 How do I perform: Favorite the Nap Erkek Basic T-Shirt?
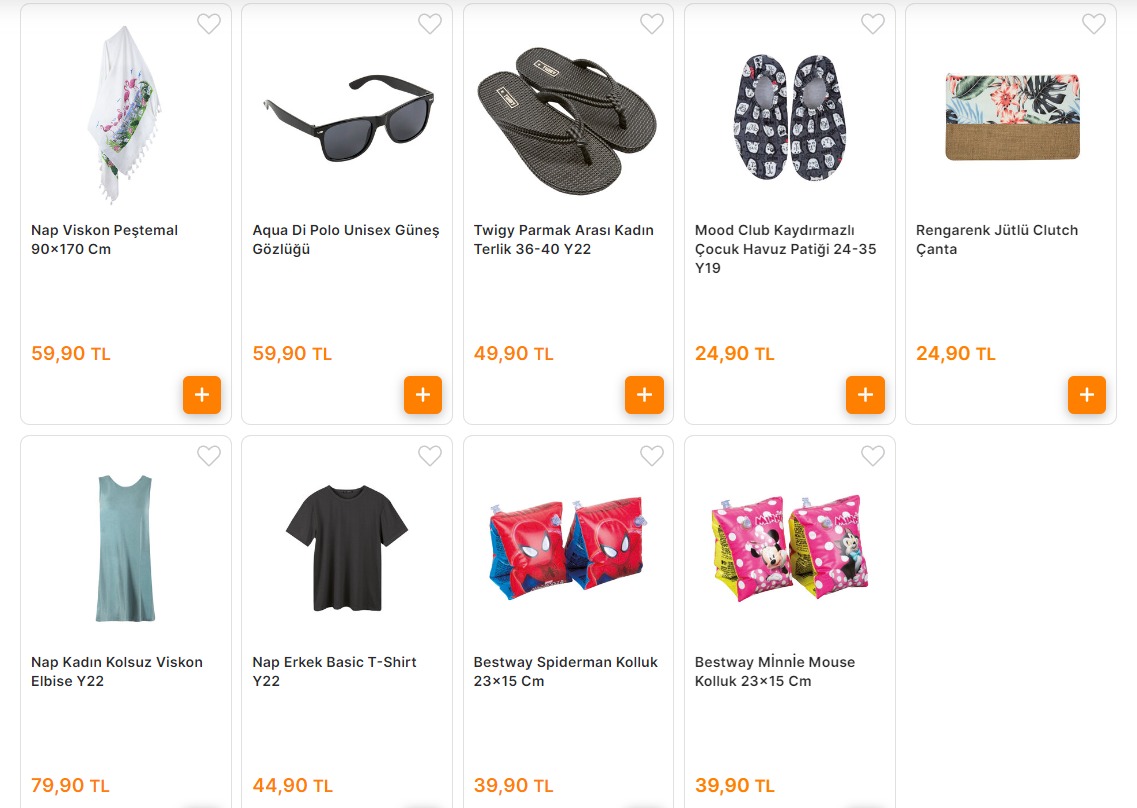[430, 455]
